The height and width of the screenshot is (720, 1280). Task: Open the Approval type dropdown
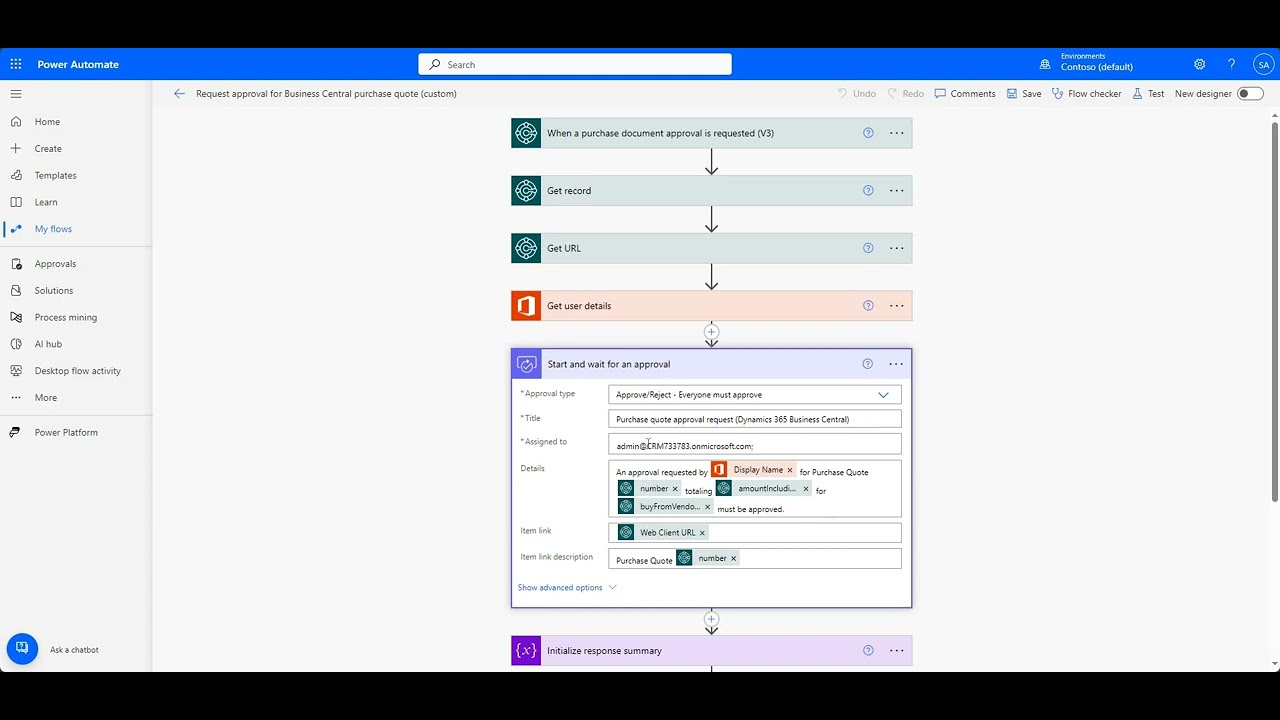[754, 394]
